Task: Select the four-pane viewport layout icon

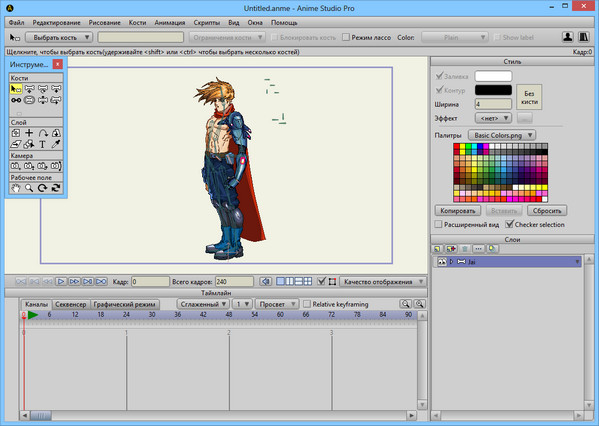Action: [308, 282]
